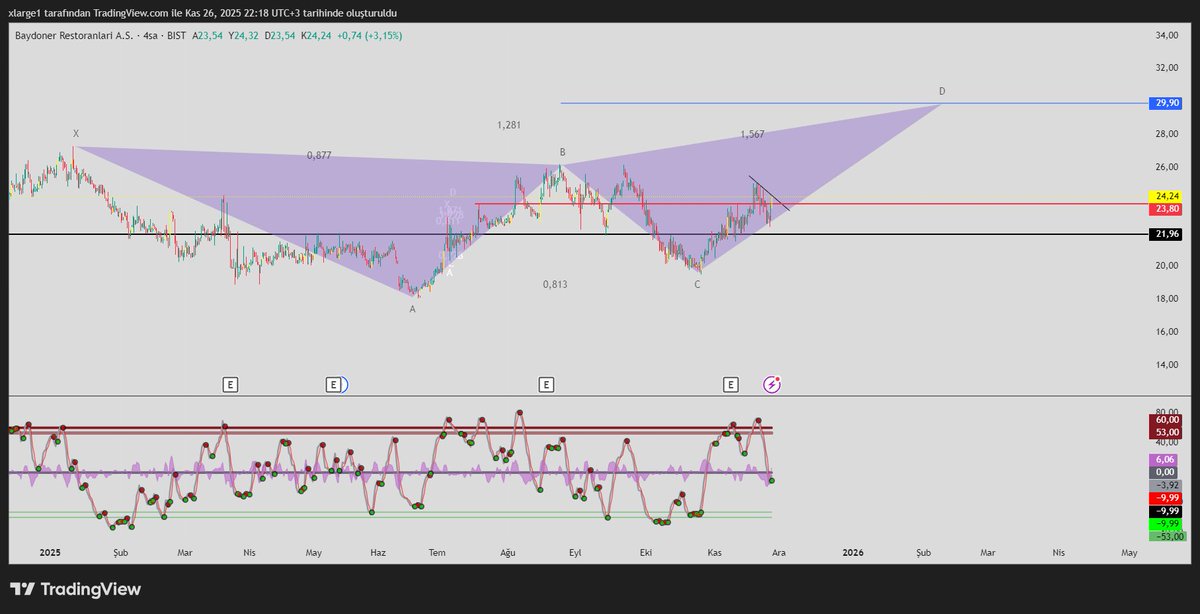Click the 28,00 price axis label

[x=1167, y=134]
